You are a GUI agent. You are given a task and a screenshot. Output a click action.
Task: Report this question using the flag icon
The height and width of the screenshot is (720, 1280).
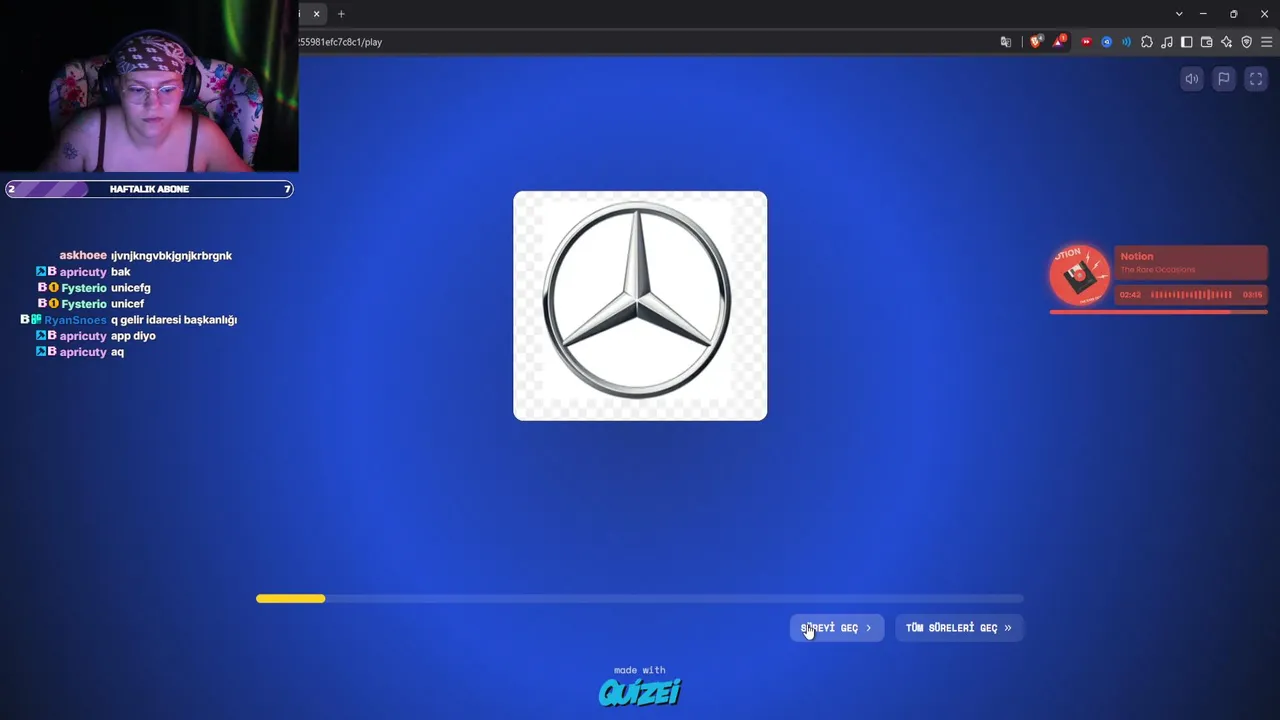click(1224, 79)
